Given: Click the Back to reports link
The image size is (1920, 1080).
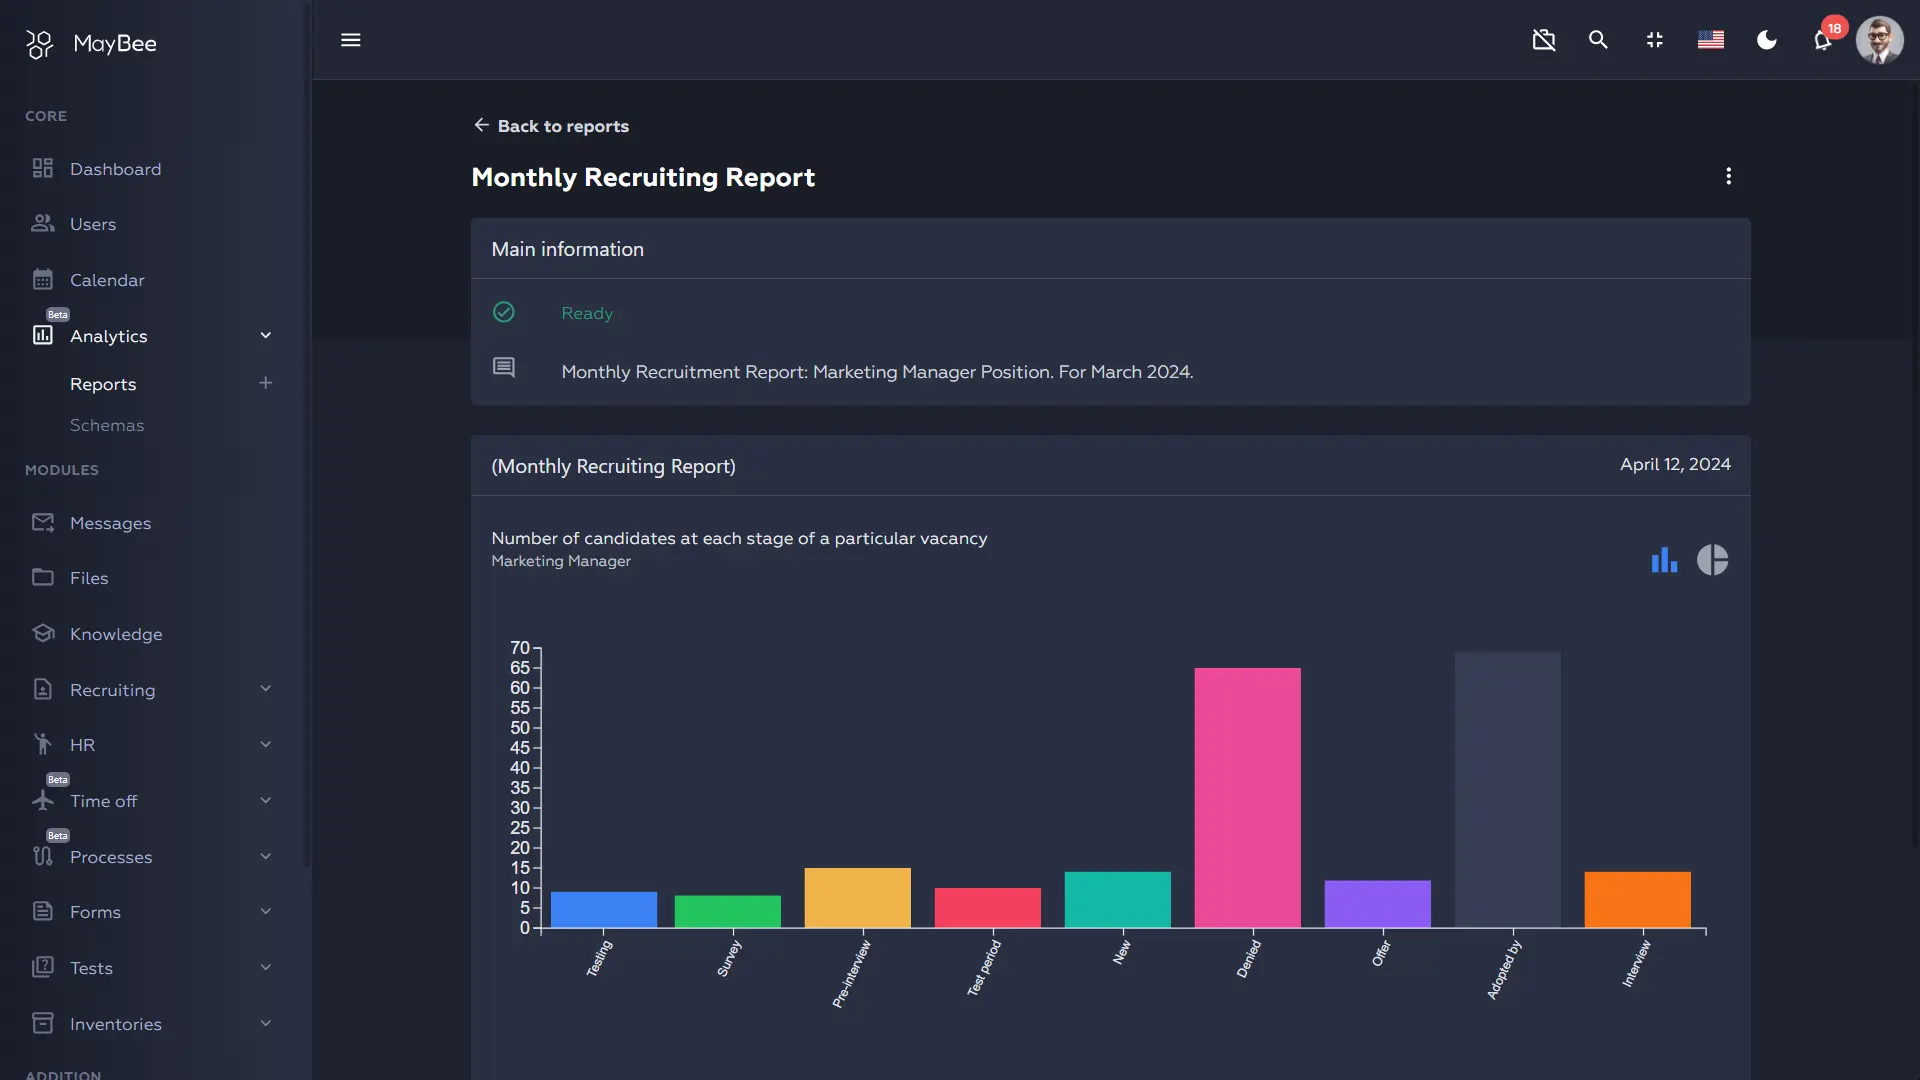Looking at the screenshot, I should click(x=551, y=126).
